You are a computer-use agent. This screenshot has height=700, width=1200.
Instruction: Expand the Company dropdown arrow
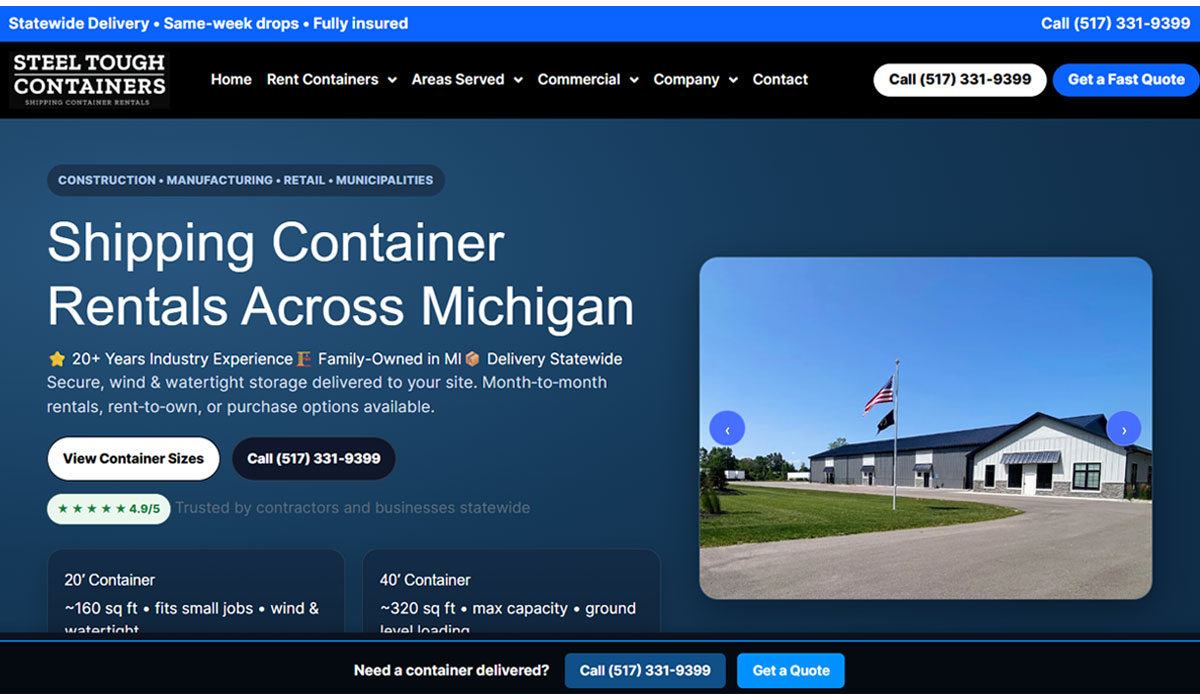[733, 80]
